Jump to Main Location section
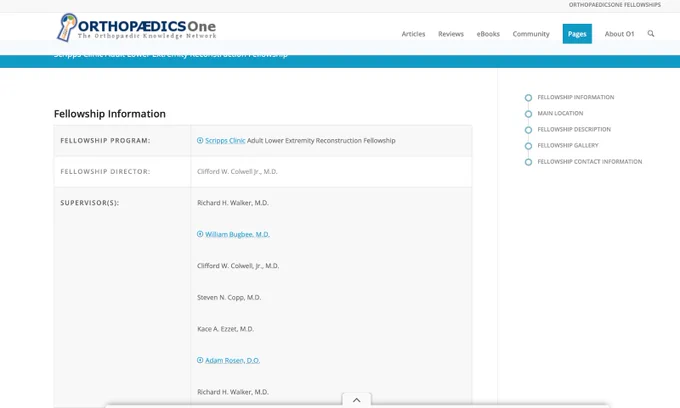The height and width of the screenshot is (408, 680). click(x=560, y=113)
